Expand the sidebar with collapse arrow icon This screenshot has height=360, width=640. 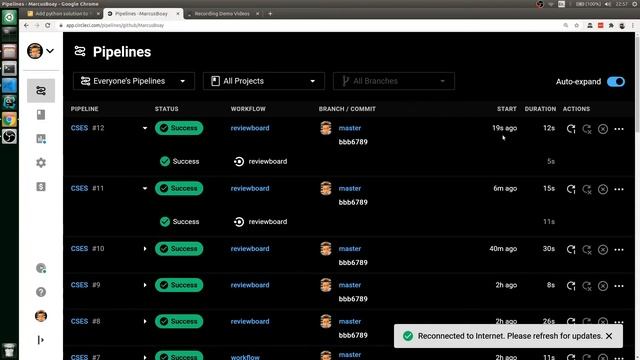[x=41, y=340]
